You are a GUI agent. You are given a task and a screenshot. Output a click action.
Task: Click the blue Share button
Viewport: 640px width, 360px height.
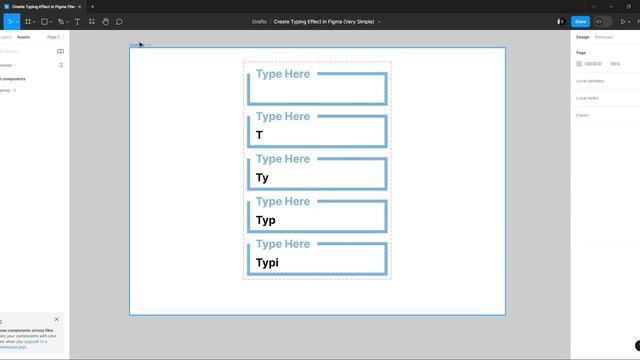(580, 22)
